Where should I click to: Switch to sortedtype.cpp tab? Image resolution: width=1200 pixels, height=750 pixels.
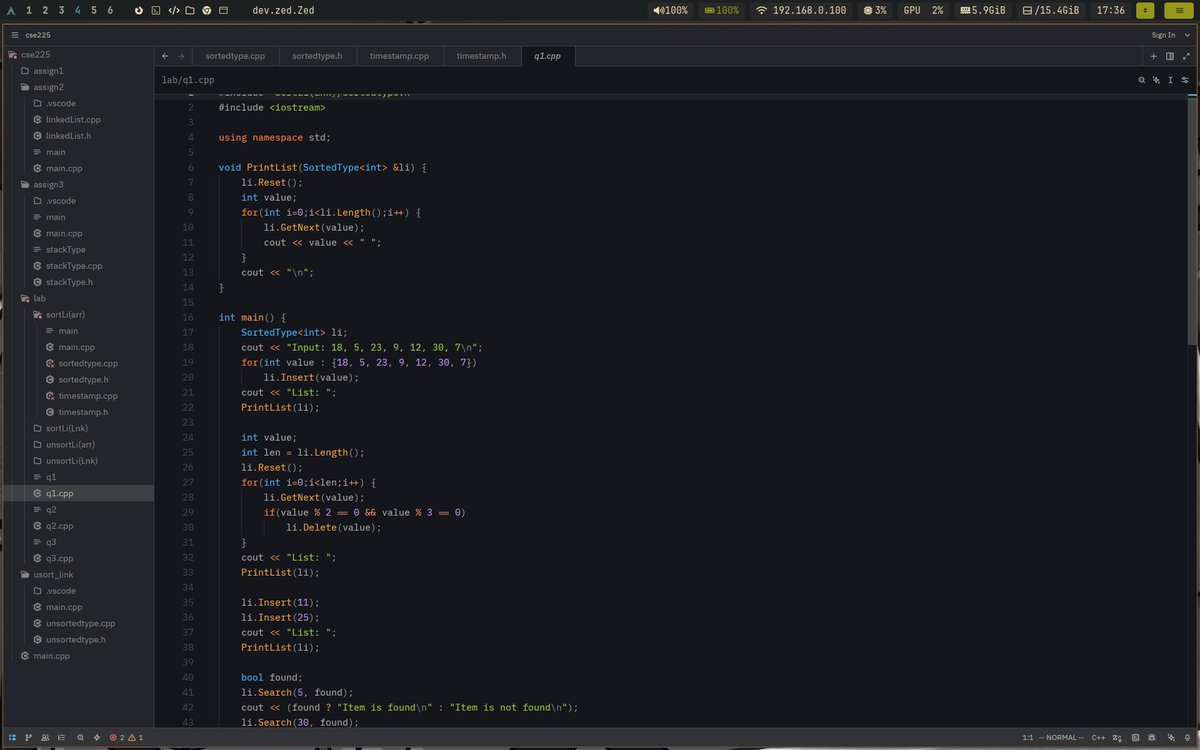(235, 56)
